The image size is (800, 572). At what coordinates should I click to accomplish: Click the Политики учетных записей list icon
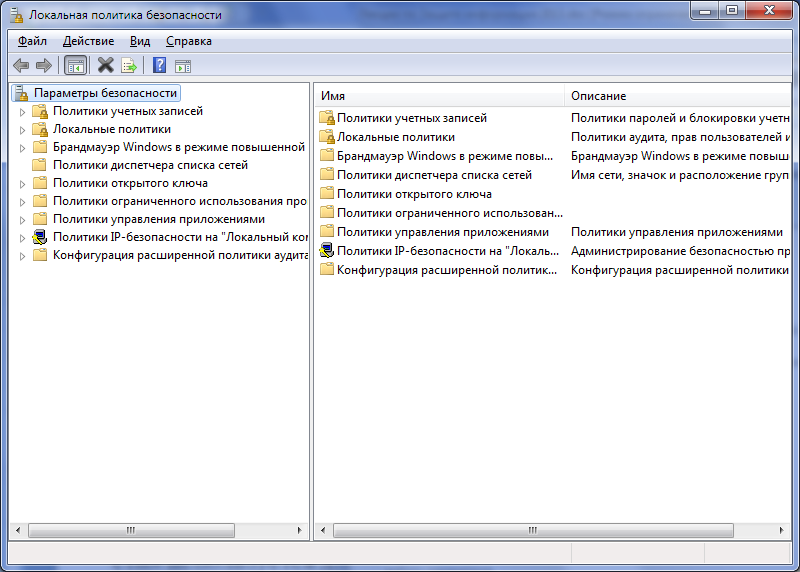point(327,118)
